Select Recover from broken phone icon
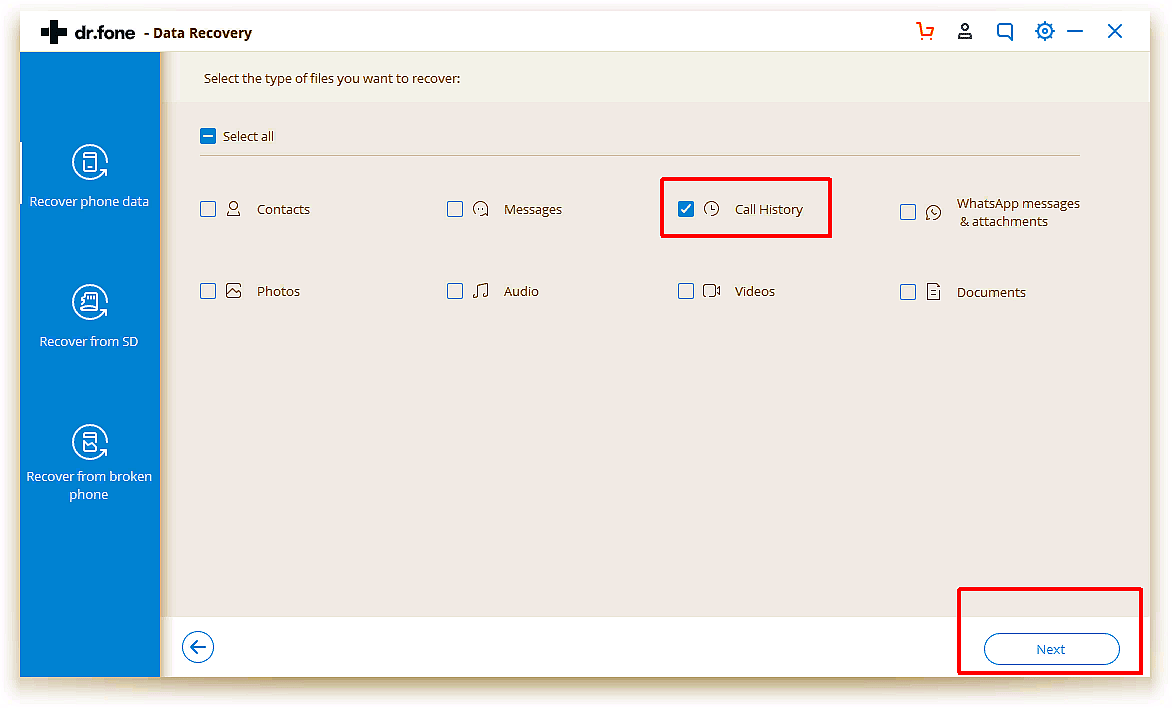Image resolution: width=1172 pixels, height=708 pixels. pyautogui.click(x=90, y=442)
